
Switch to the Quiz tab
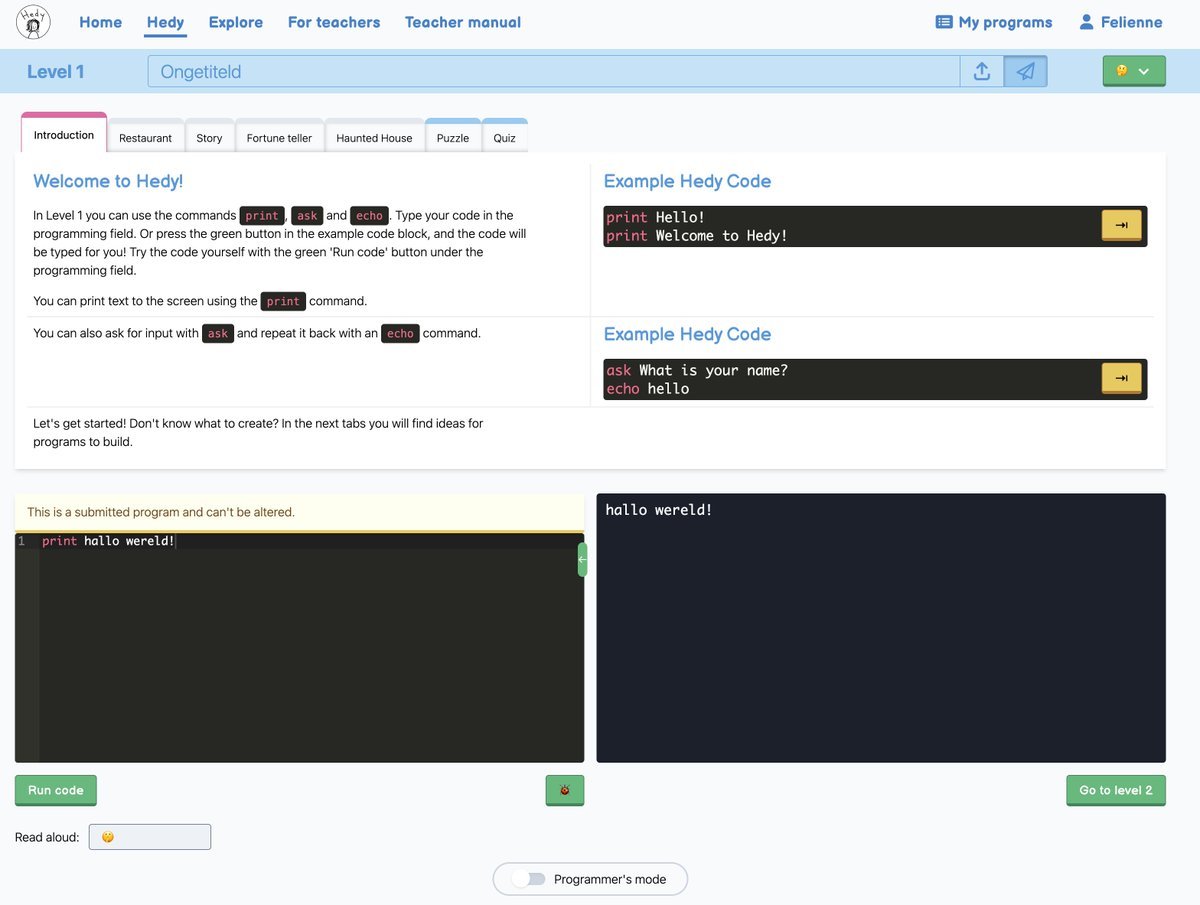pyautogui.click(x=505, y=138)
